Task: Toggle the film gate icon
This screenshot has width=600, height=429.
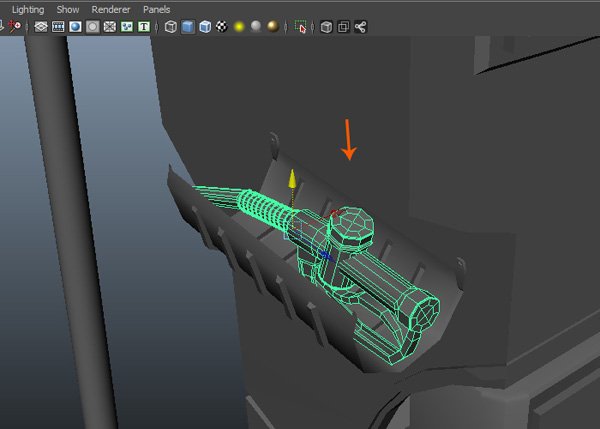Action: pos(58,27)
